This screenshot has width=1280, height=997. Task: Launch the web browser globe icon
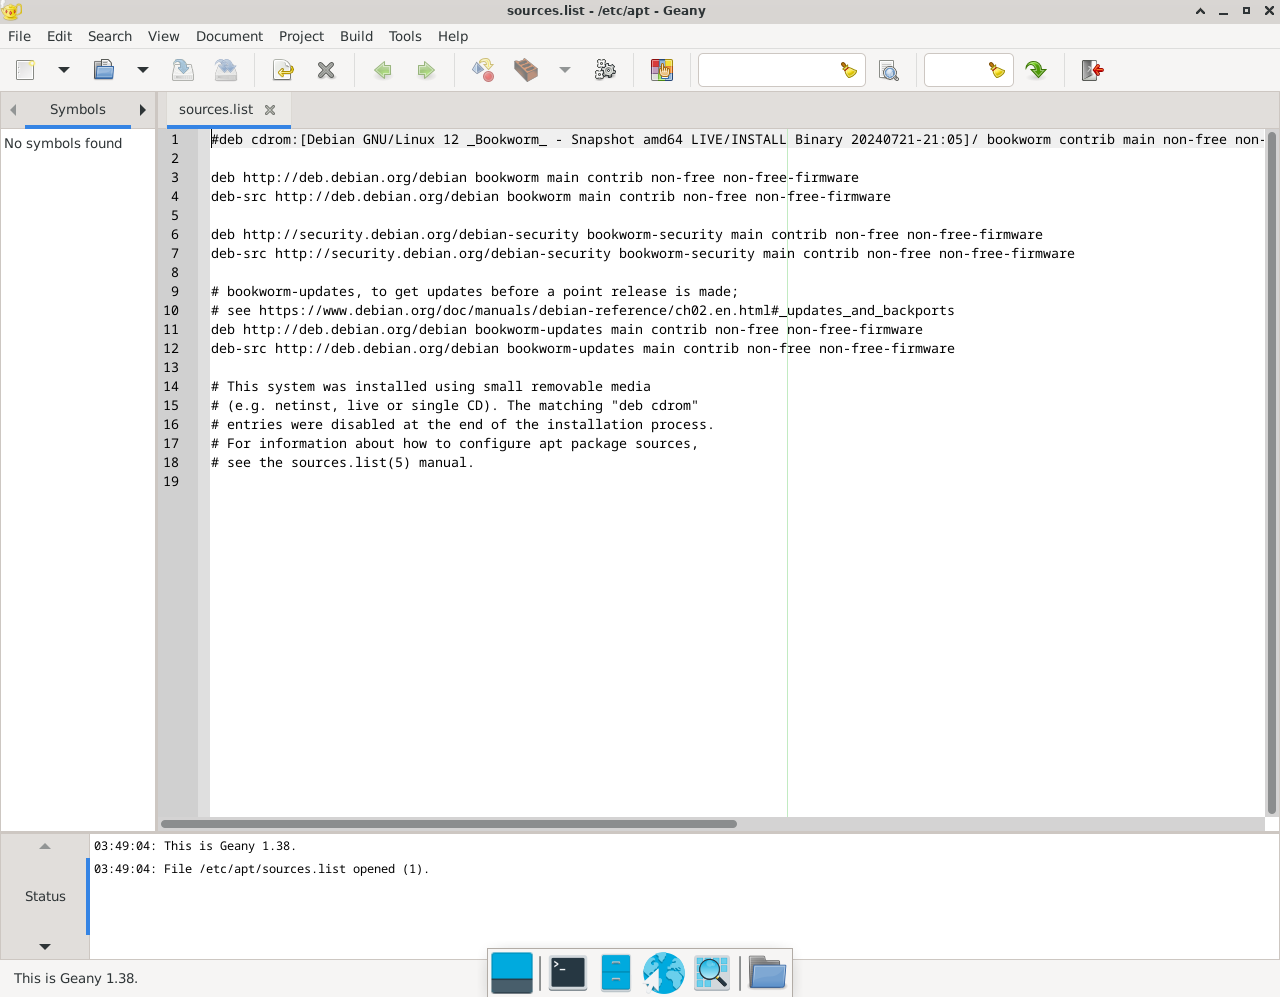[x=663, y=972]
